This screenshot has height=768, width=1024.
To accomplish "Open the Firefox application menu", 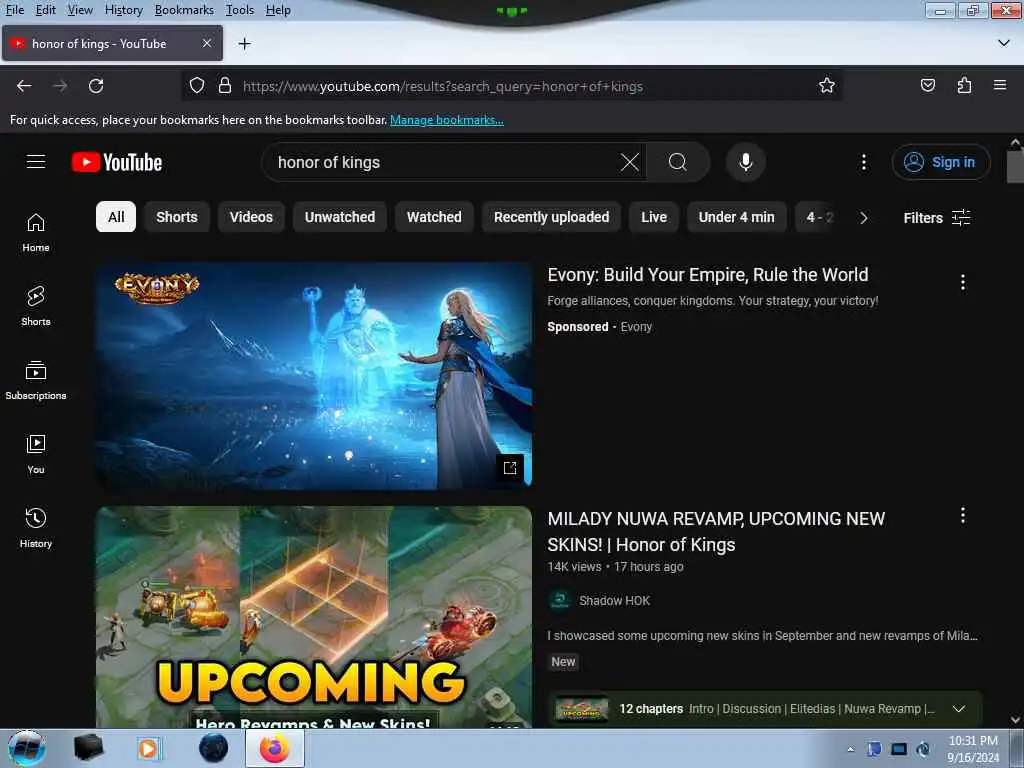I will click(x=1000, y=85).
